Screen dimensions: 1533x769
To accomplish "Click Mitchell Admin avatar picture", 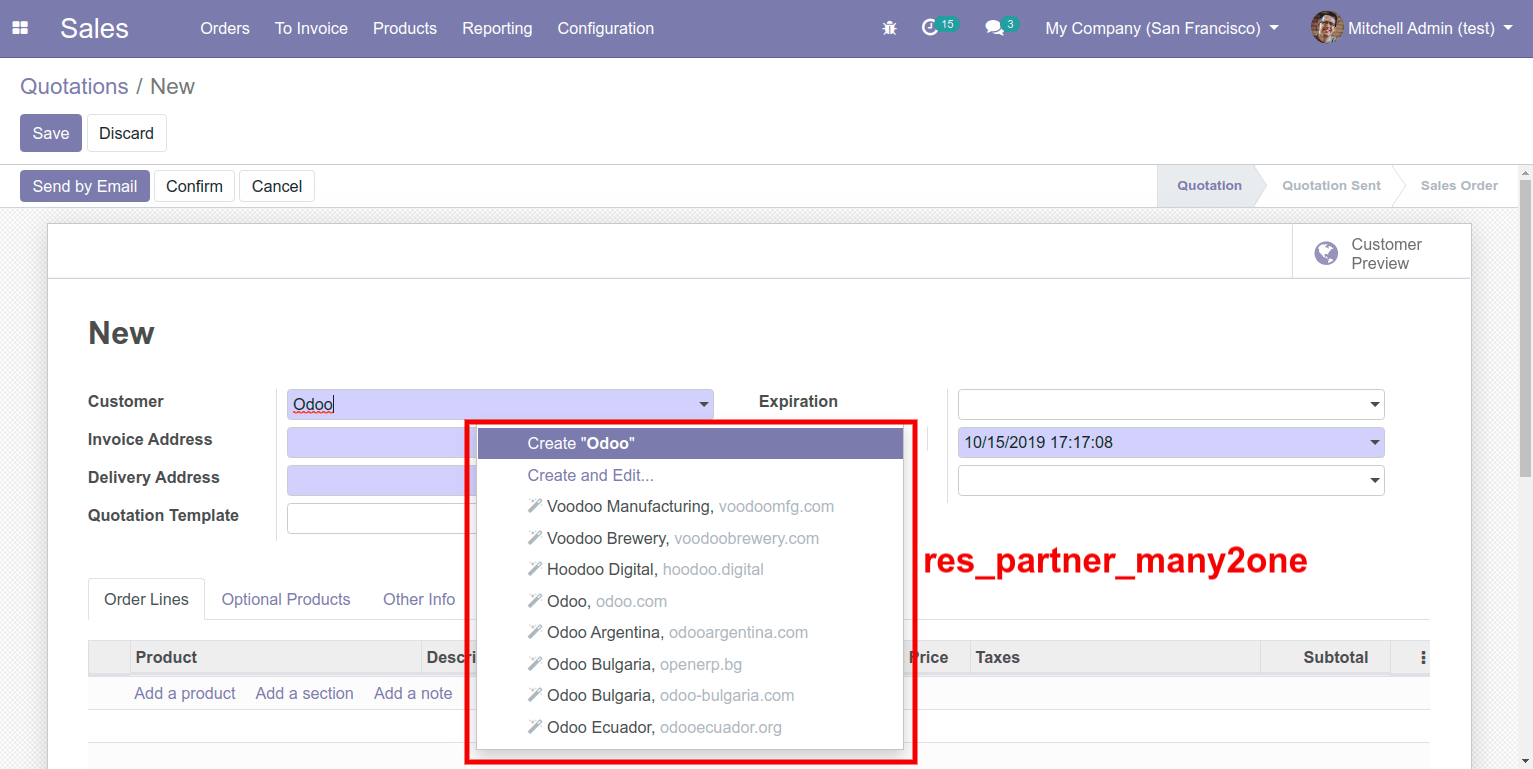I will coord(1327,28).
